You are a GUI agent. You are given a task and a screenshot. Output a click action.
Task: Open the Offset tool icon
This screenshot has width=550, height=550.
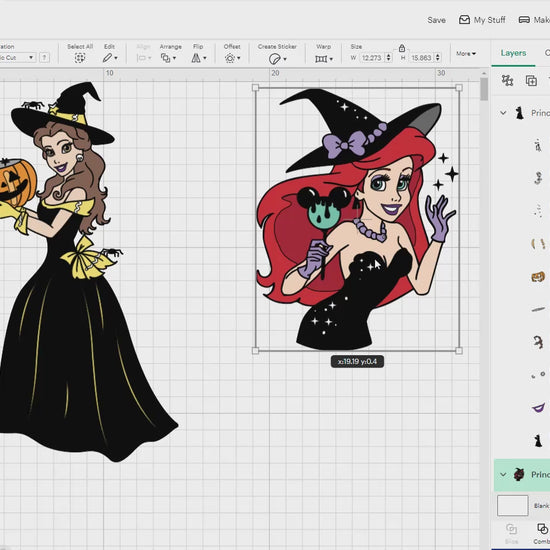tap(230, 58)
